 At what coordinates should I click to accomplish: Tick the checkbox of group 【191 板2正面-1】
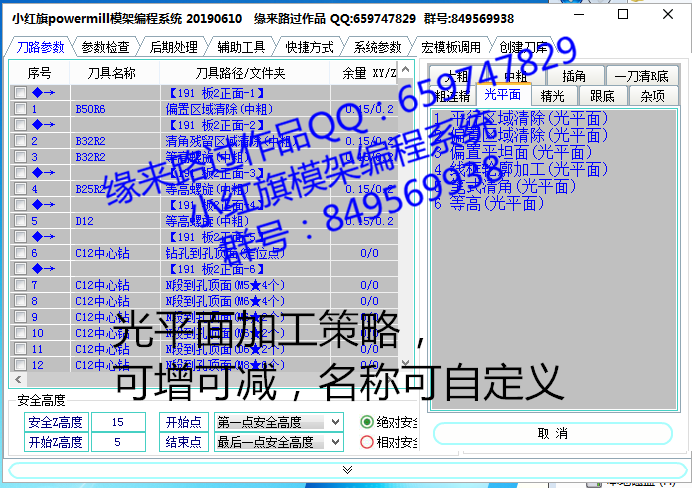[20, 93]
